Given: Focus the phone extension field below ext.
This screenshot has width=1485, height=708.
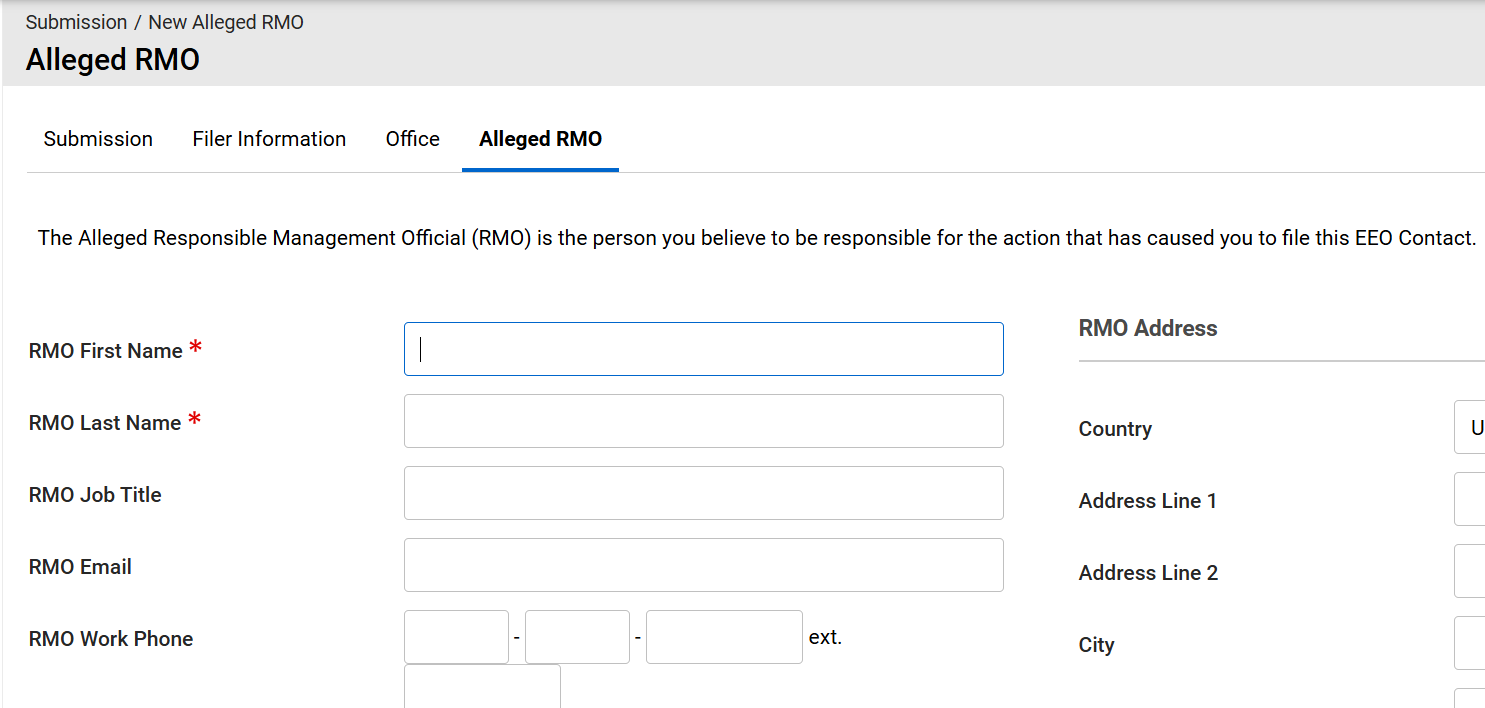Looking at the screenshot, I should click(x=482, y=688).
